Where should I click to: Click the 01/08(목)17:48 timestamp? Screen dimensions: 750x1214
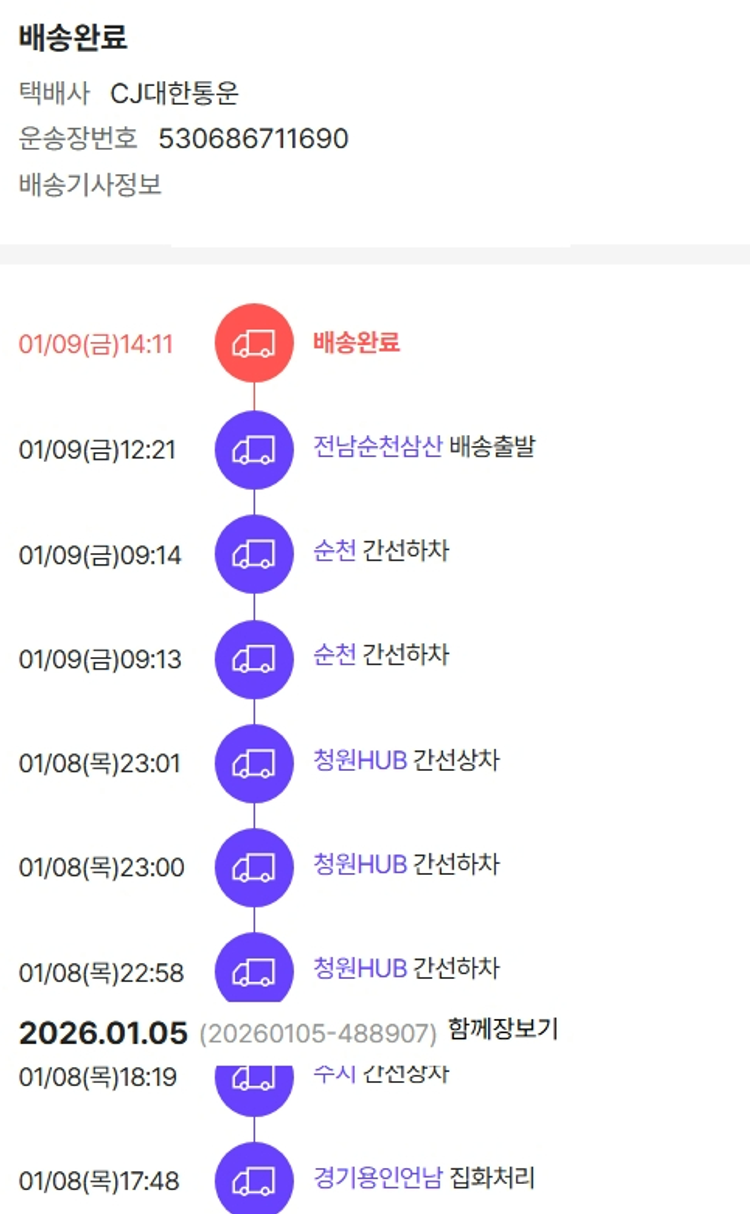[x=99, y=1181]
